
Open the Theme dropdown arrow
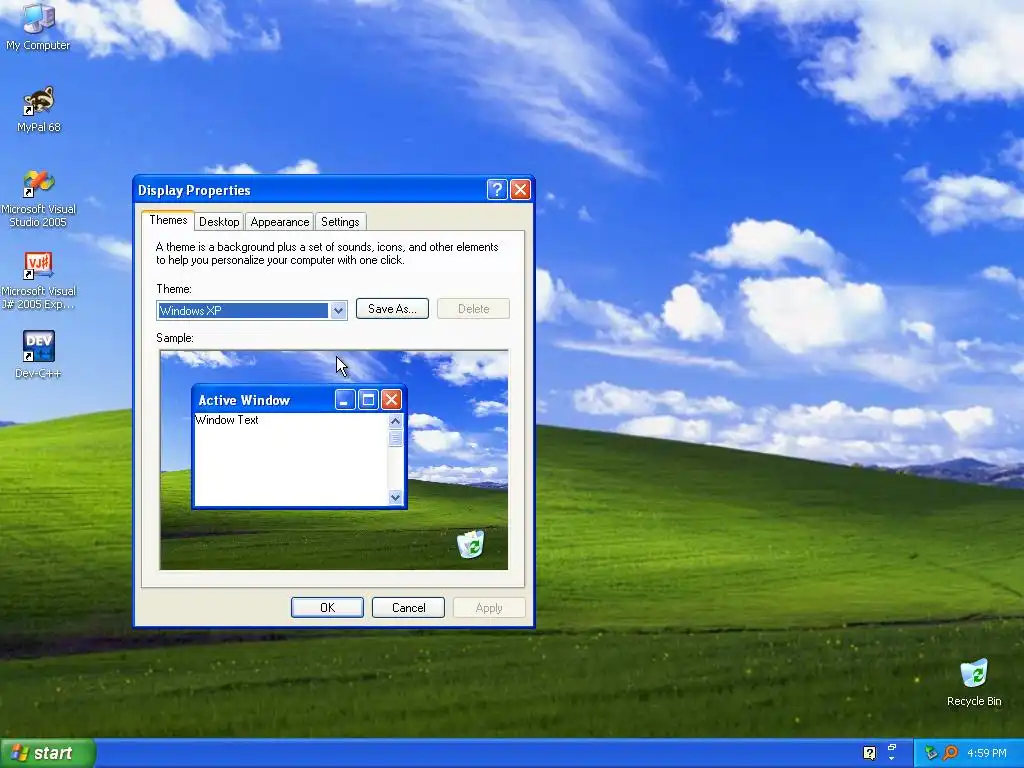(x=338, y=311)
